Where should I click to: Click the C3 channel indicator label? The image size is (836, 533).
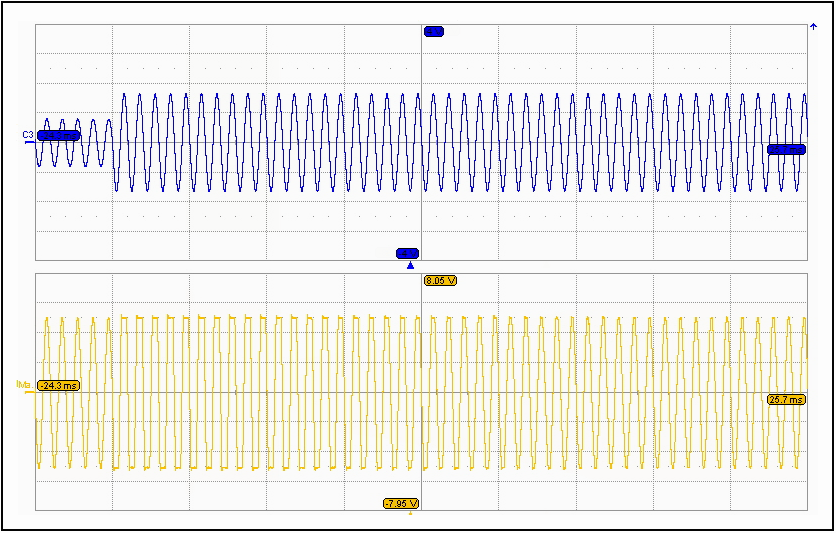(28, 134)
